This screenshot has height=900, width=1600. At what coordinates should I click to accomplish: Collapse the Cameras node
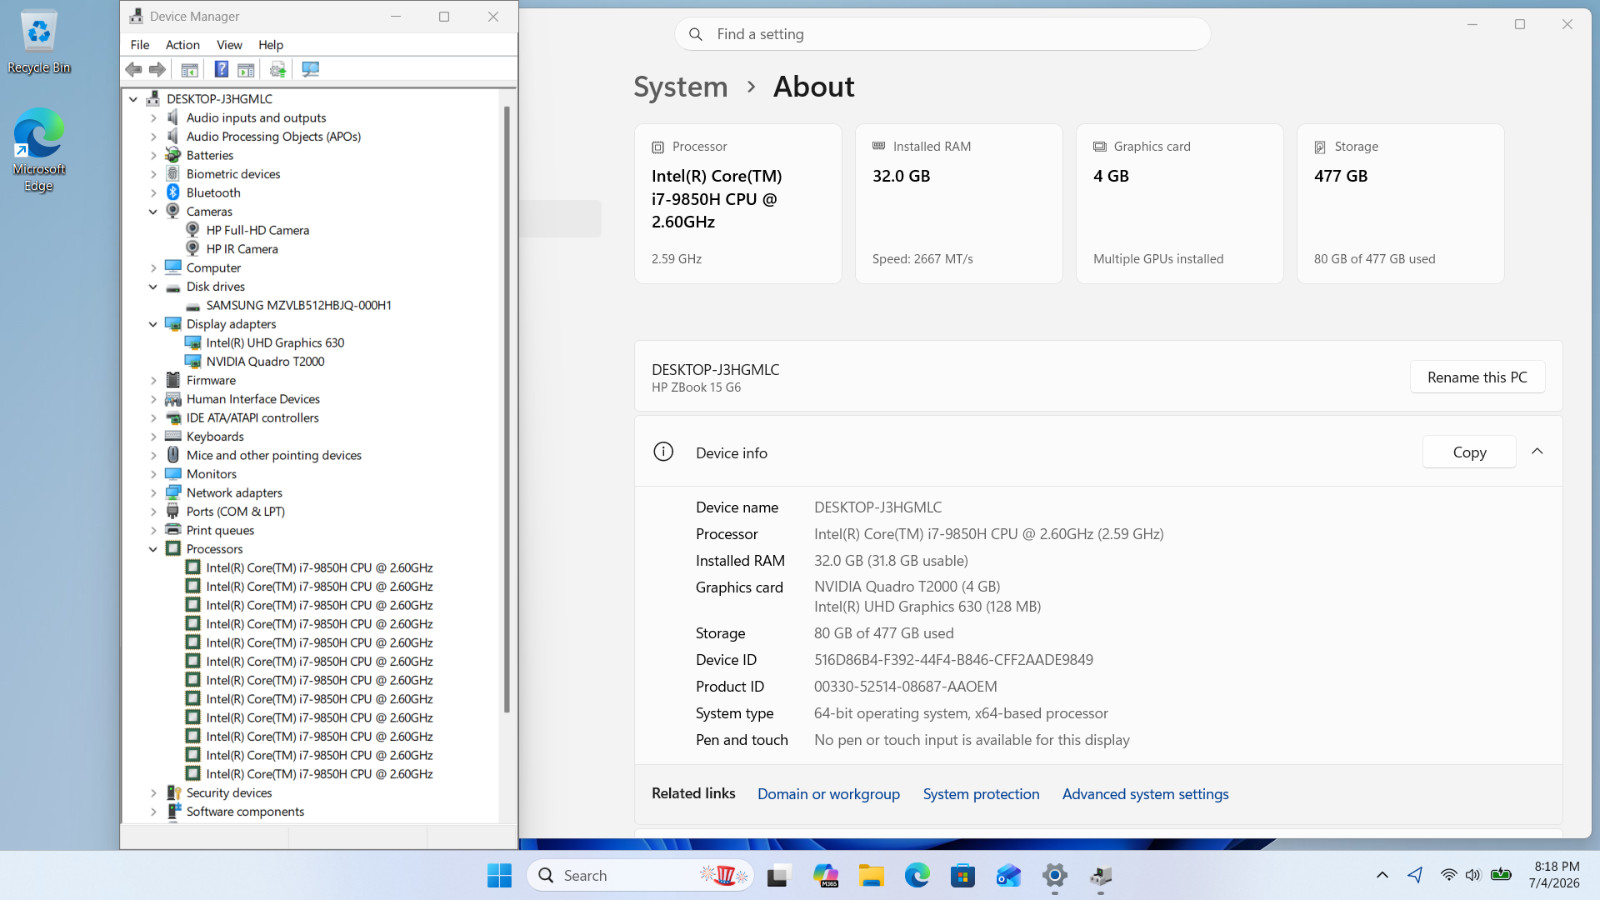coord(153,211)
